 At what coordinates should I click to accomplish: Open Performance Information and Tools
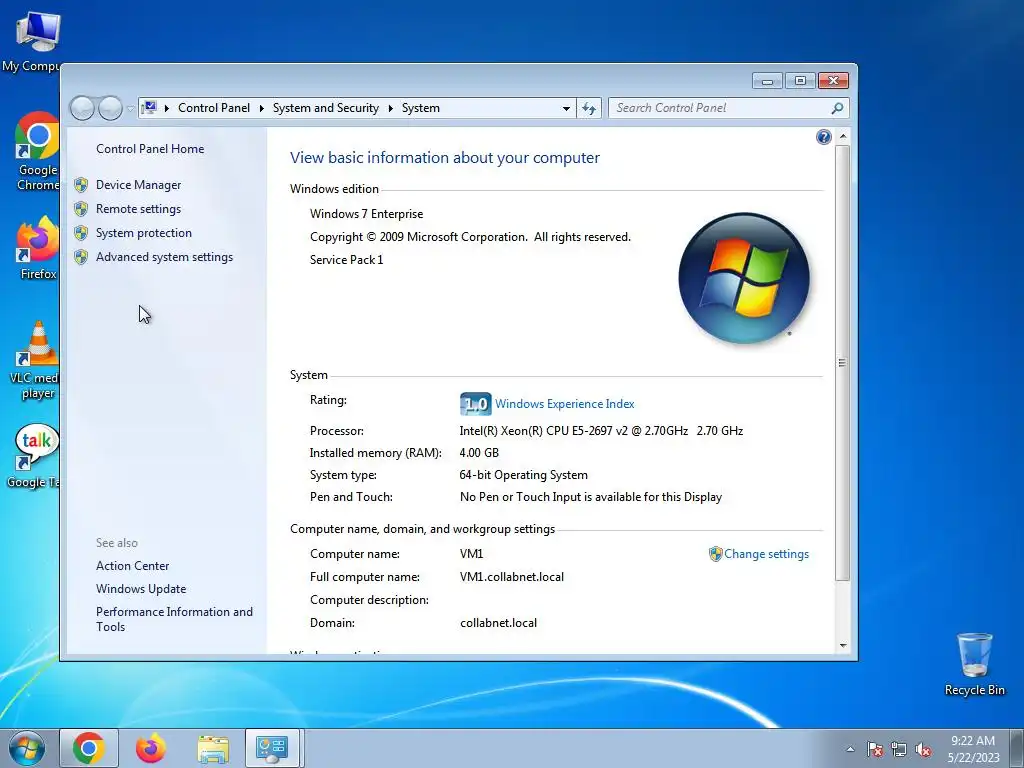[x=174, y=619]
